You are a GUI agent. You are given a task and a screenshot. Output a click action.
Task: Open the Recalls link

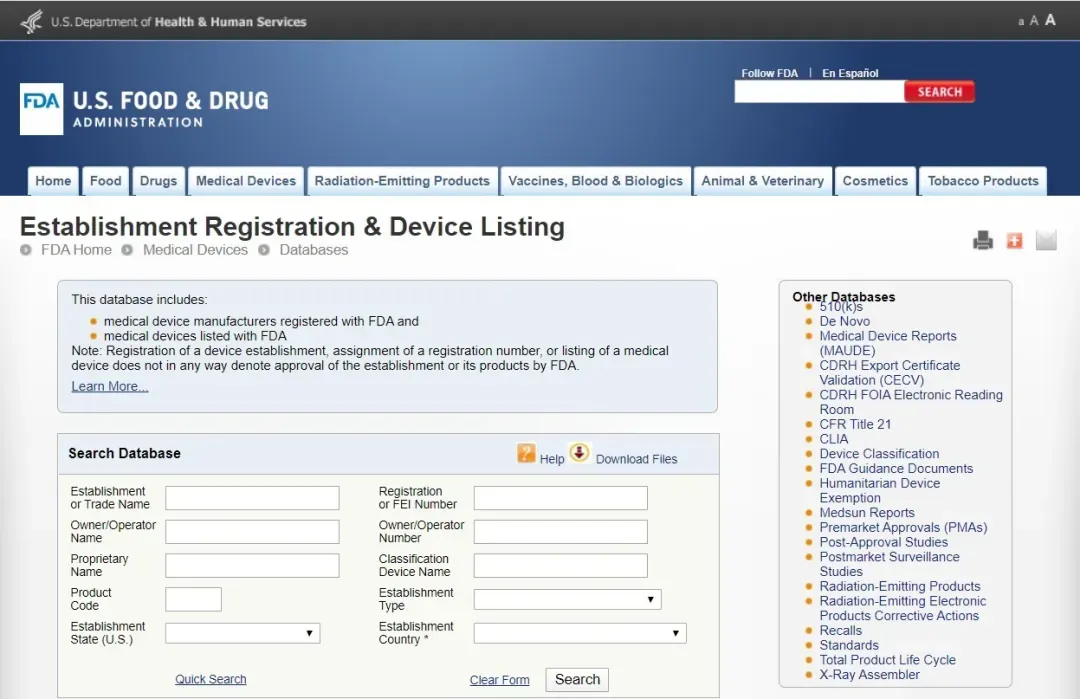(x=840, y=631)
